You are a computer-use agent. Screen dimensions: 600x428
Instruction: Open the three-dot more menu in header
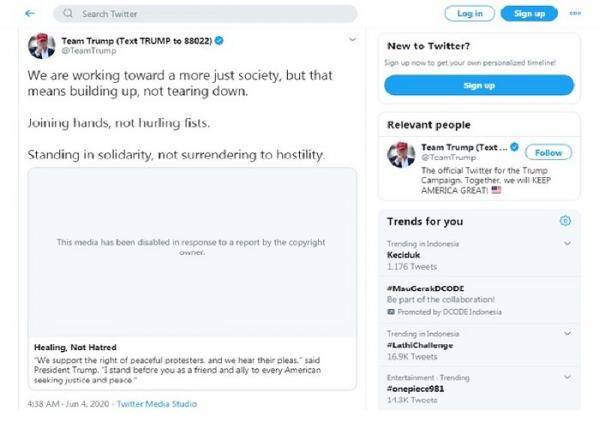[x=575, y=14]
